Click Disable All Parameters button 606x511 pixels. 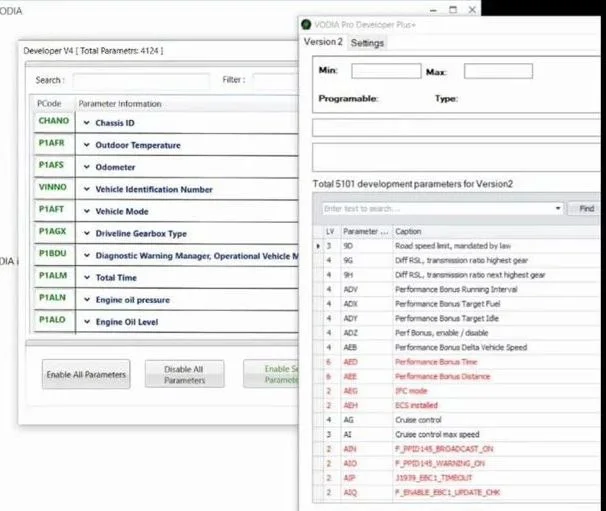(x=184, y=374)
